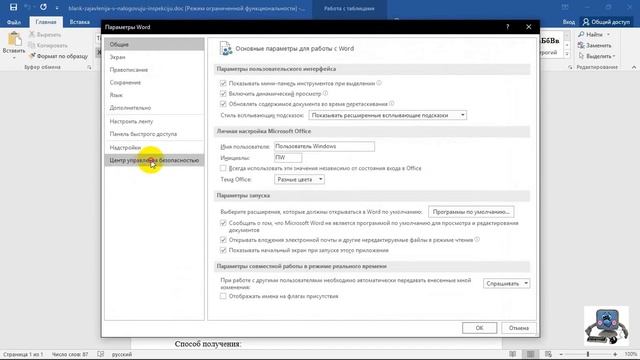Click the initials input field
The width and height of the screenshot is (640, 360).
point(288,157)
